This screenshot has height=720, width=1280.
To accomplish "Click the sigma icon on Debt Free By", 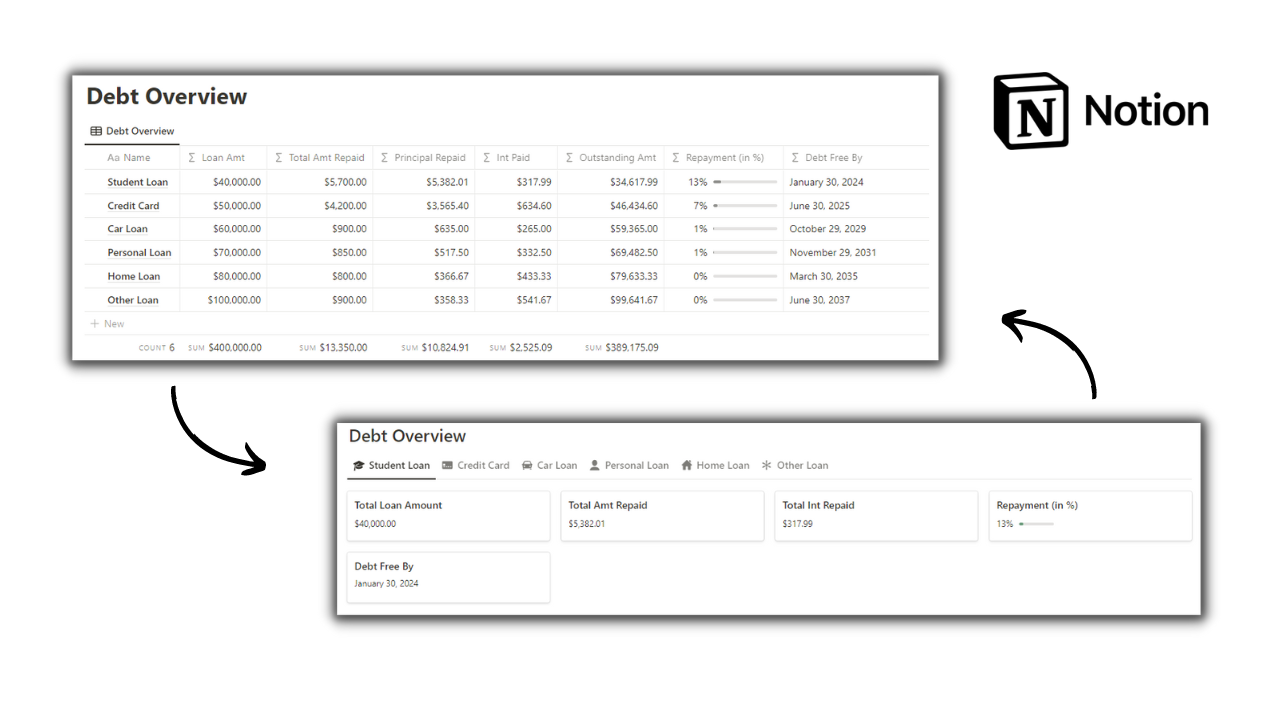I will (796, 158).
